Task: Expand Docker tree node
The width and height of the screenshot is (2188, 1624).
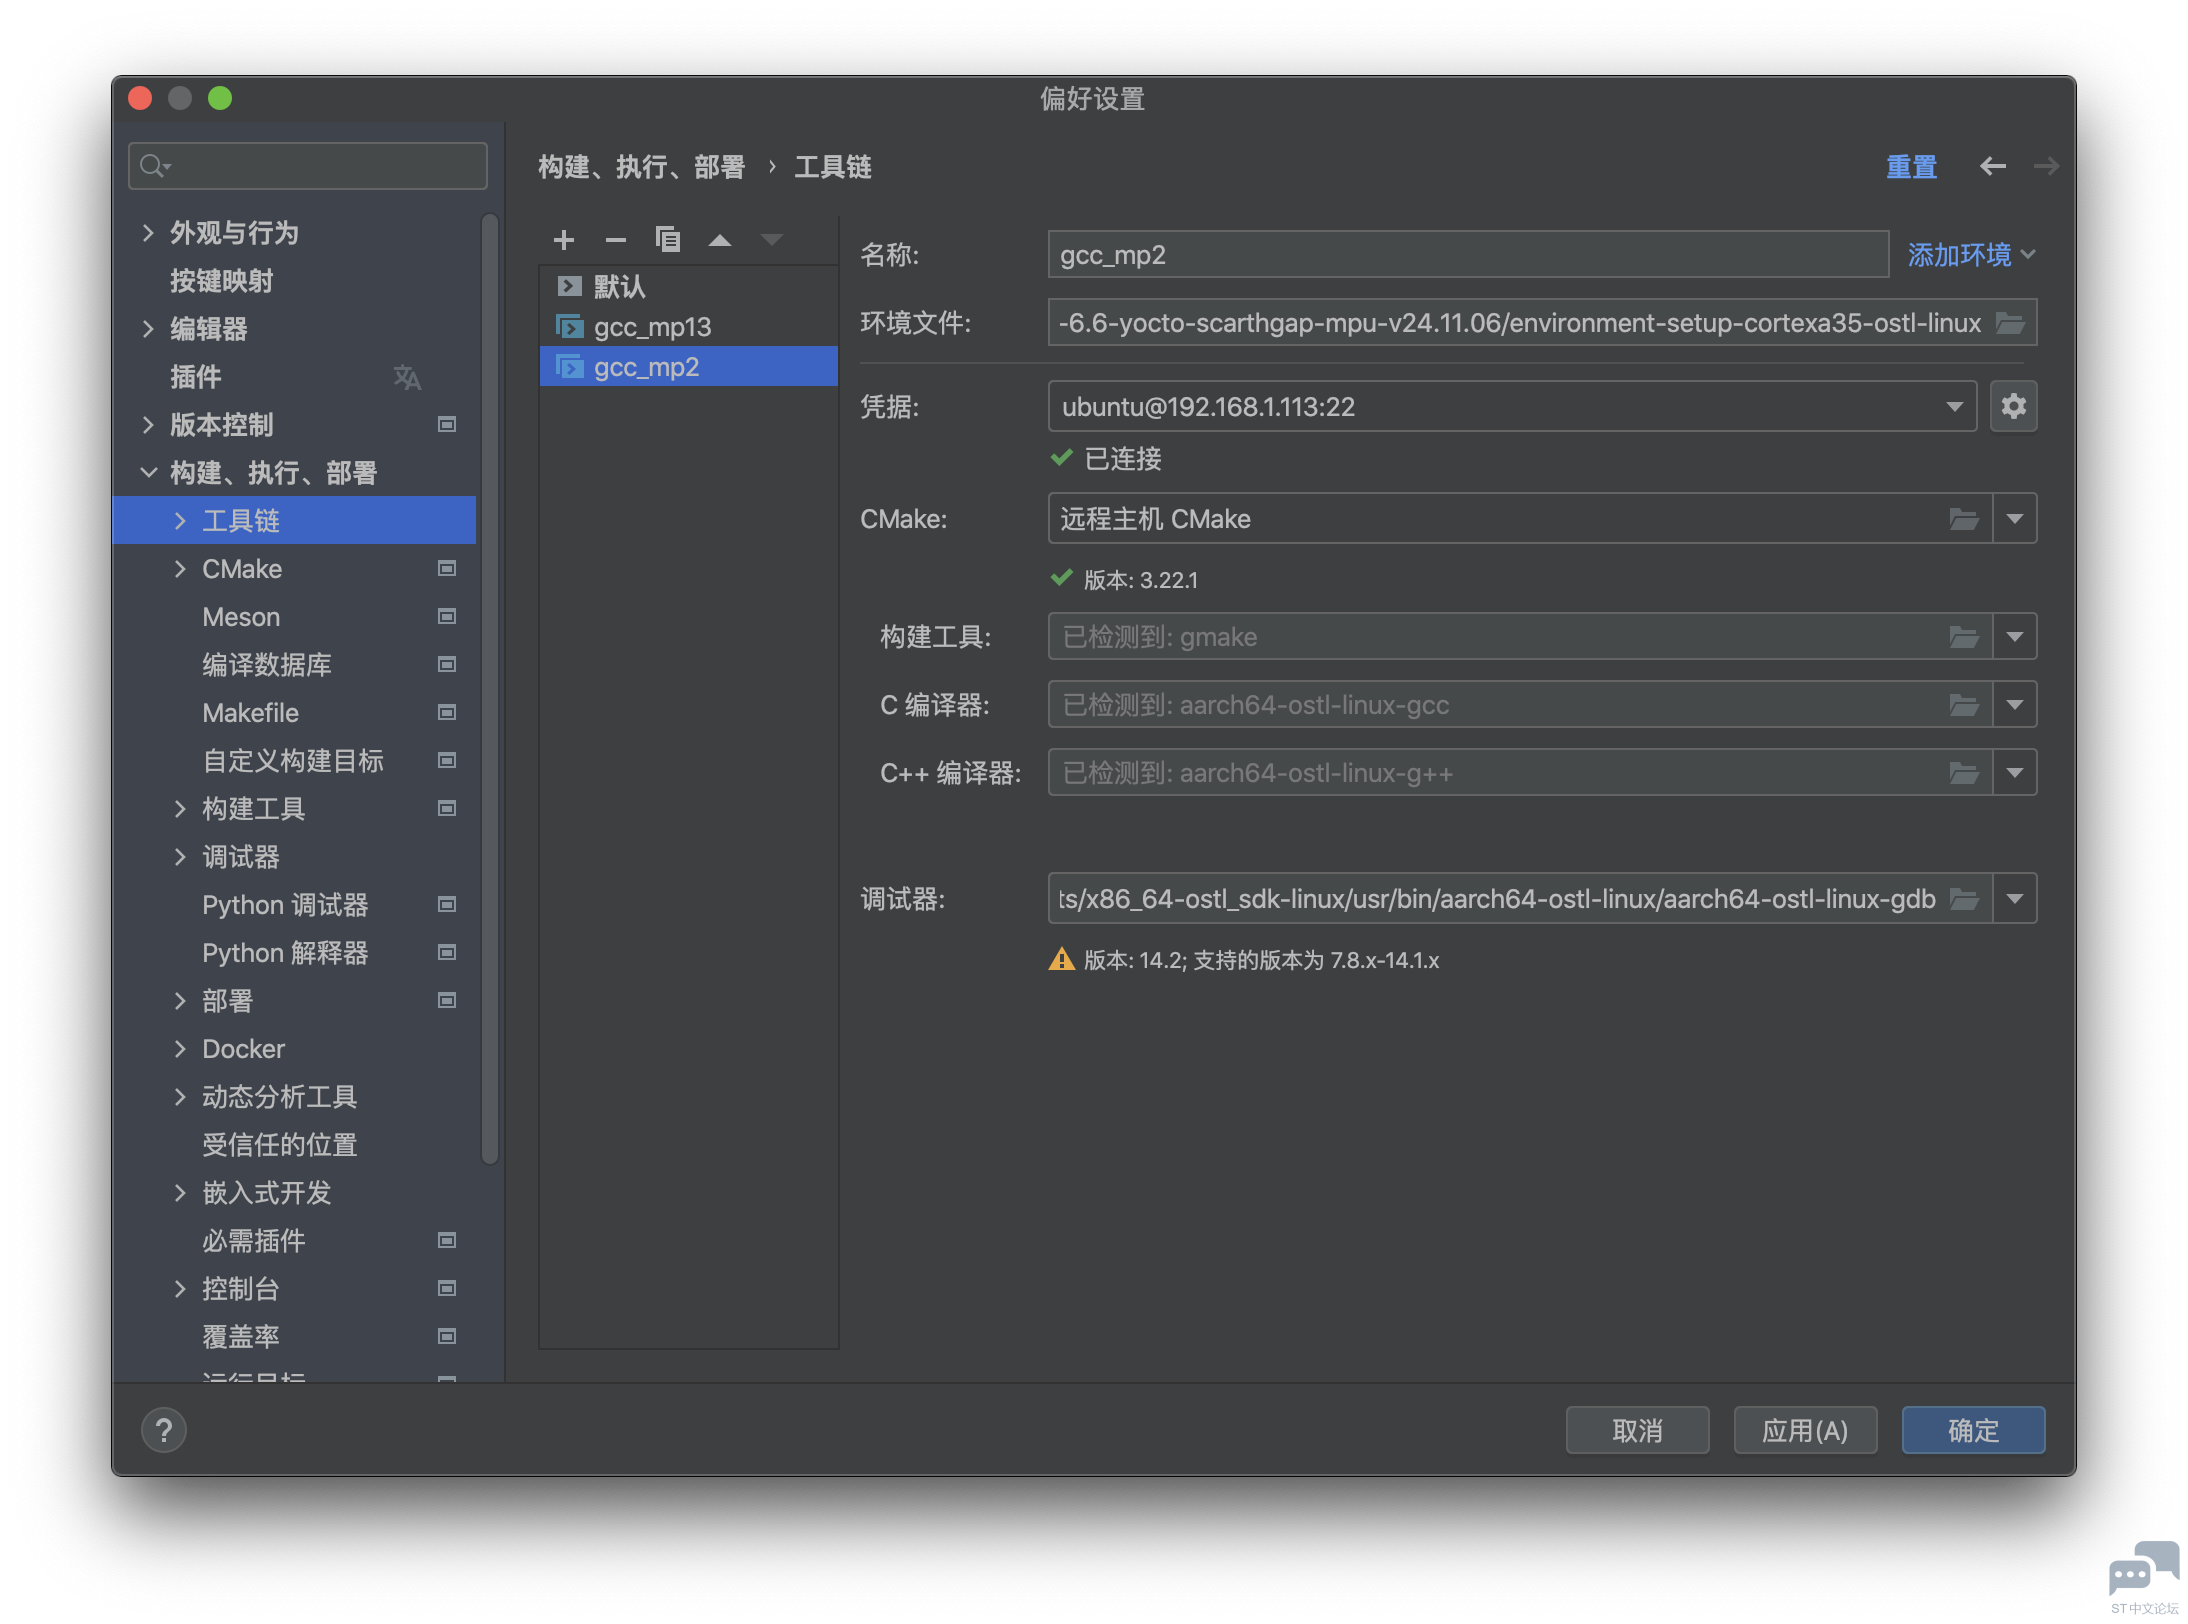Action: [x=180, y=1049]
